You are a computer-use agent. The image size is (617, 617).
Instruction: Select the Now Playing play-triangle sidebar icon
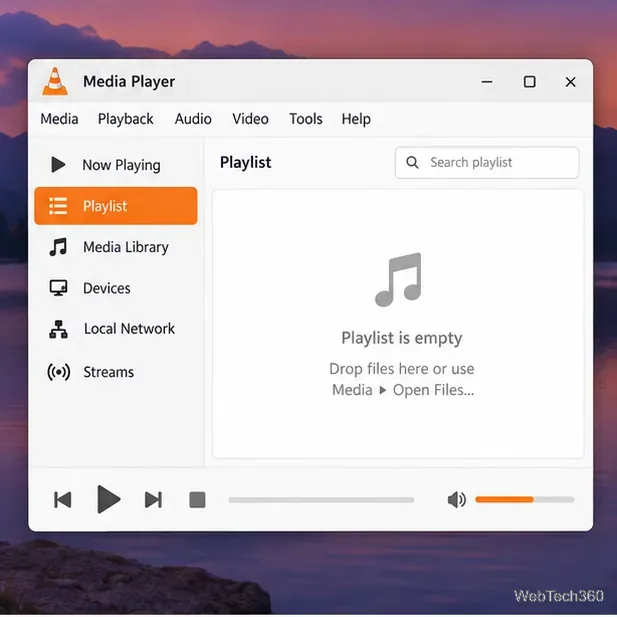(x=58, y=164)
